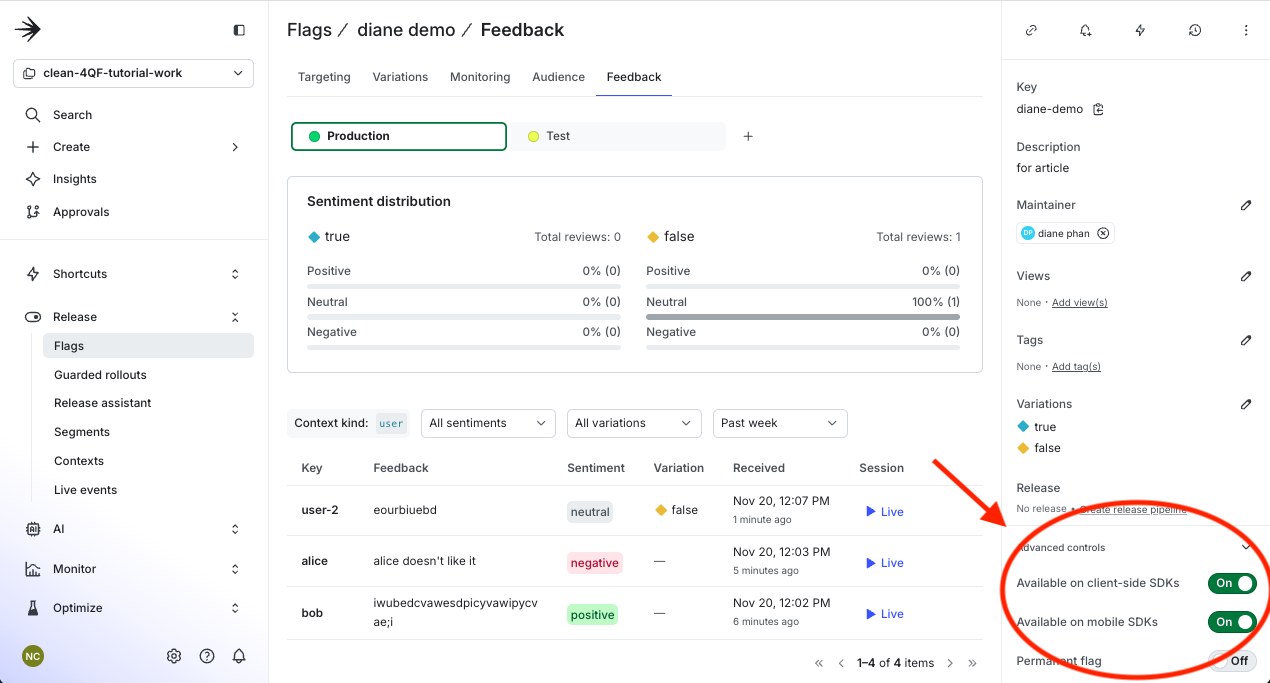Copy the flag link icon
The image size is (1270, 683).
(x=1031, y=30)
